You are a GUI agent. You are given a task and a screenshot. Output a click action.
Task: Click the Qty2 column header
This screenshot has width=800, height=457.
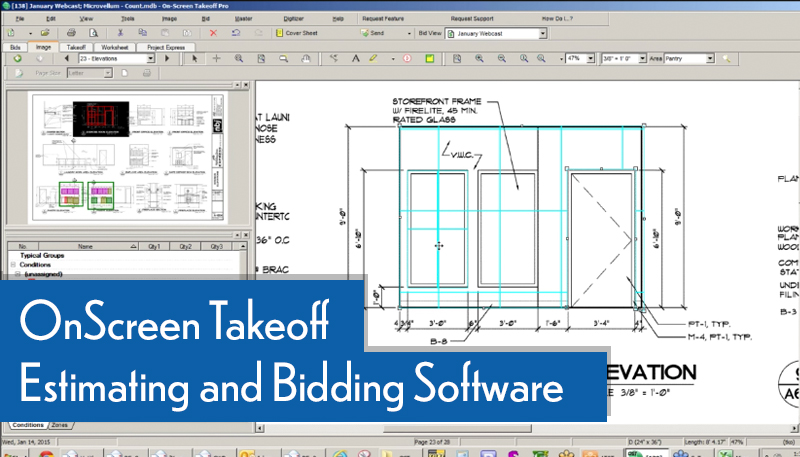pyautogui.click(x=186, y=246)
